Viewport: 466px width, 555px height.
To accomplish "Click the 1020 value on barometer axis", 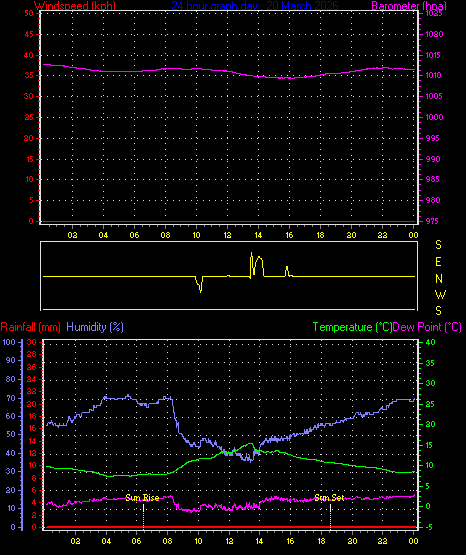I will (x=434, y=34).
